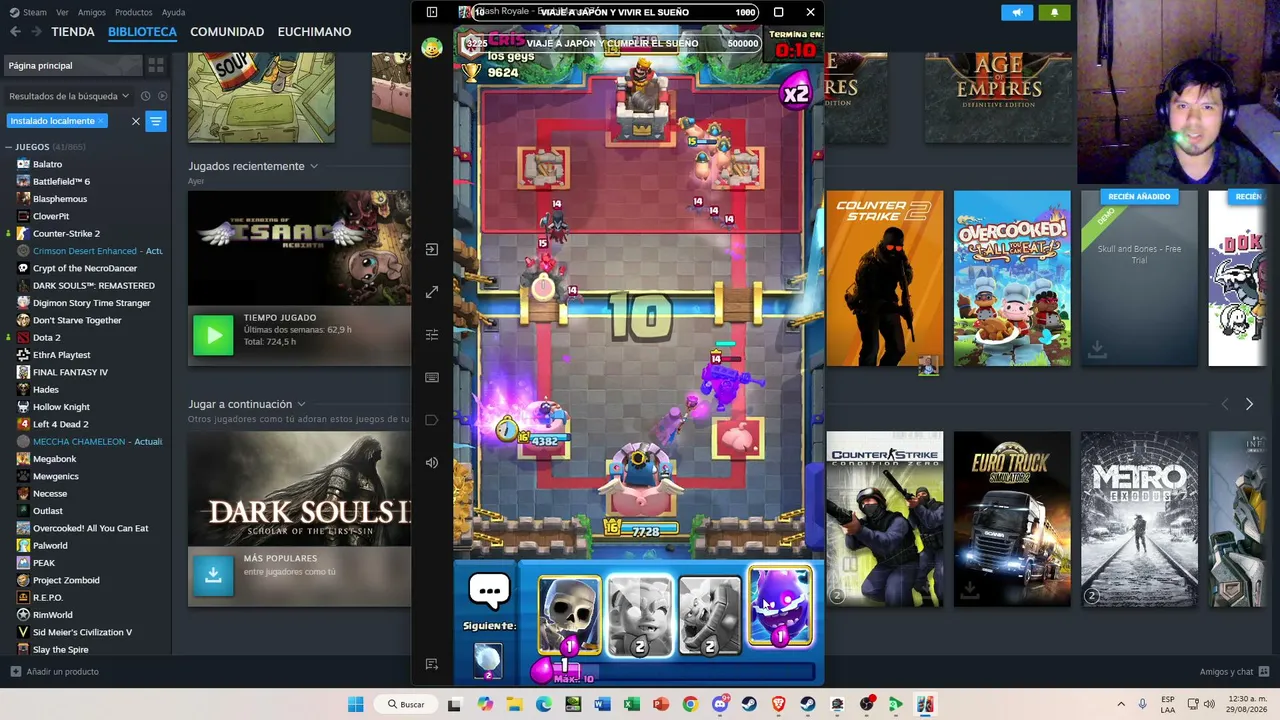Go back with Steam's left arrow
Screen dimensions: 1280x720
click(15, 32)
